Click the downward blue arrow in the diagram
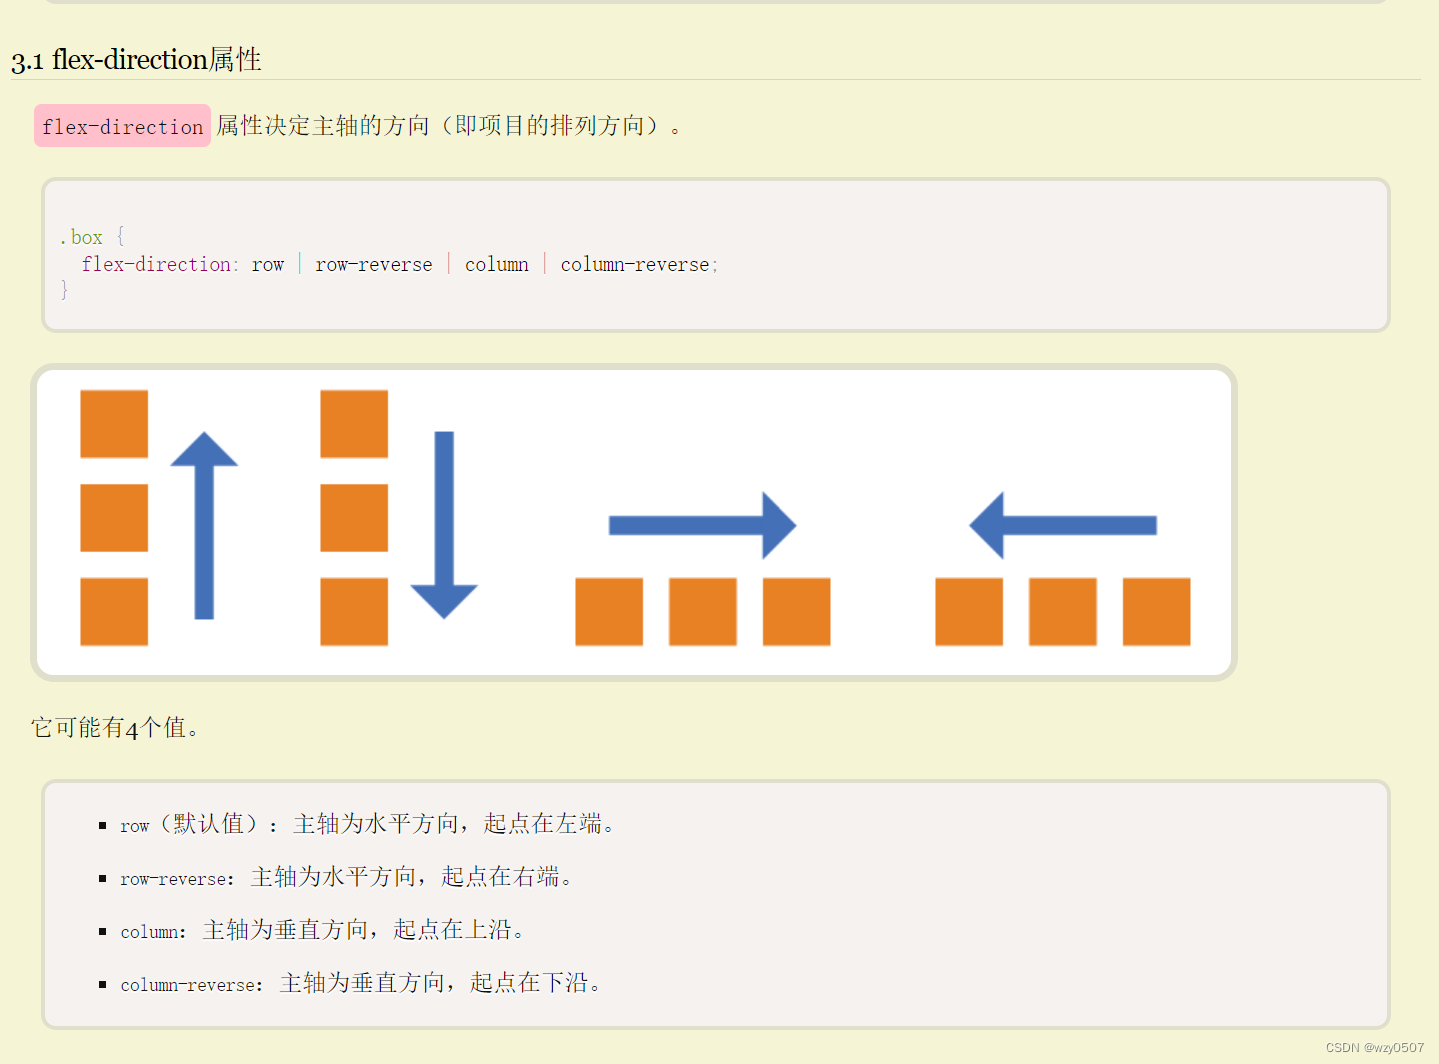 coord(444,525)
